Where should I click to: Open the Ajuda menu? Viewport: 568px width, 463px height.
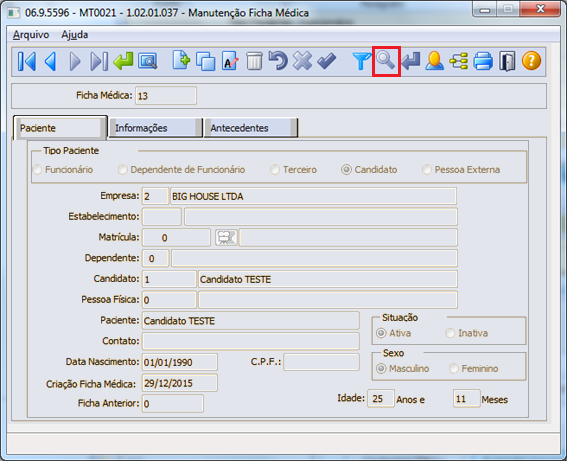[75, 35]
